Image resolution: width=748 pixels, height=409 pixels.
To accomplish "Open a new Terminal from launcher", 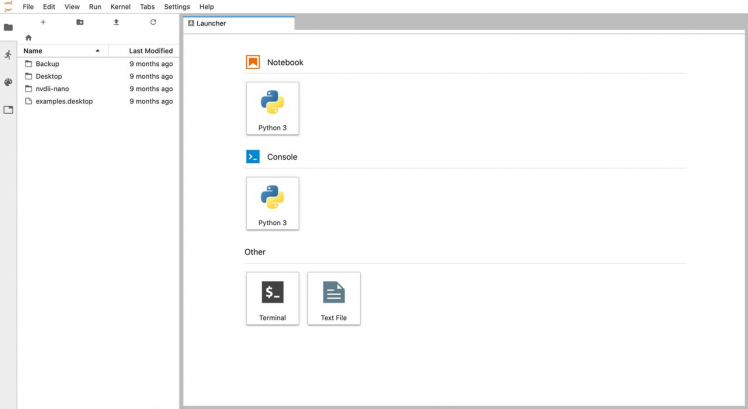I will pyautogui.click(x=272, y=298).
